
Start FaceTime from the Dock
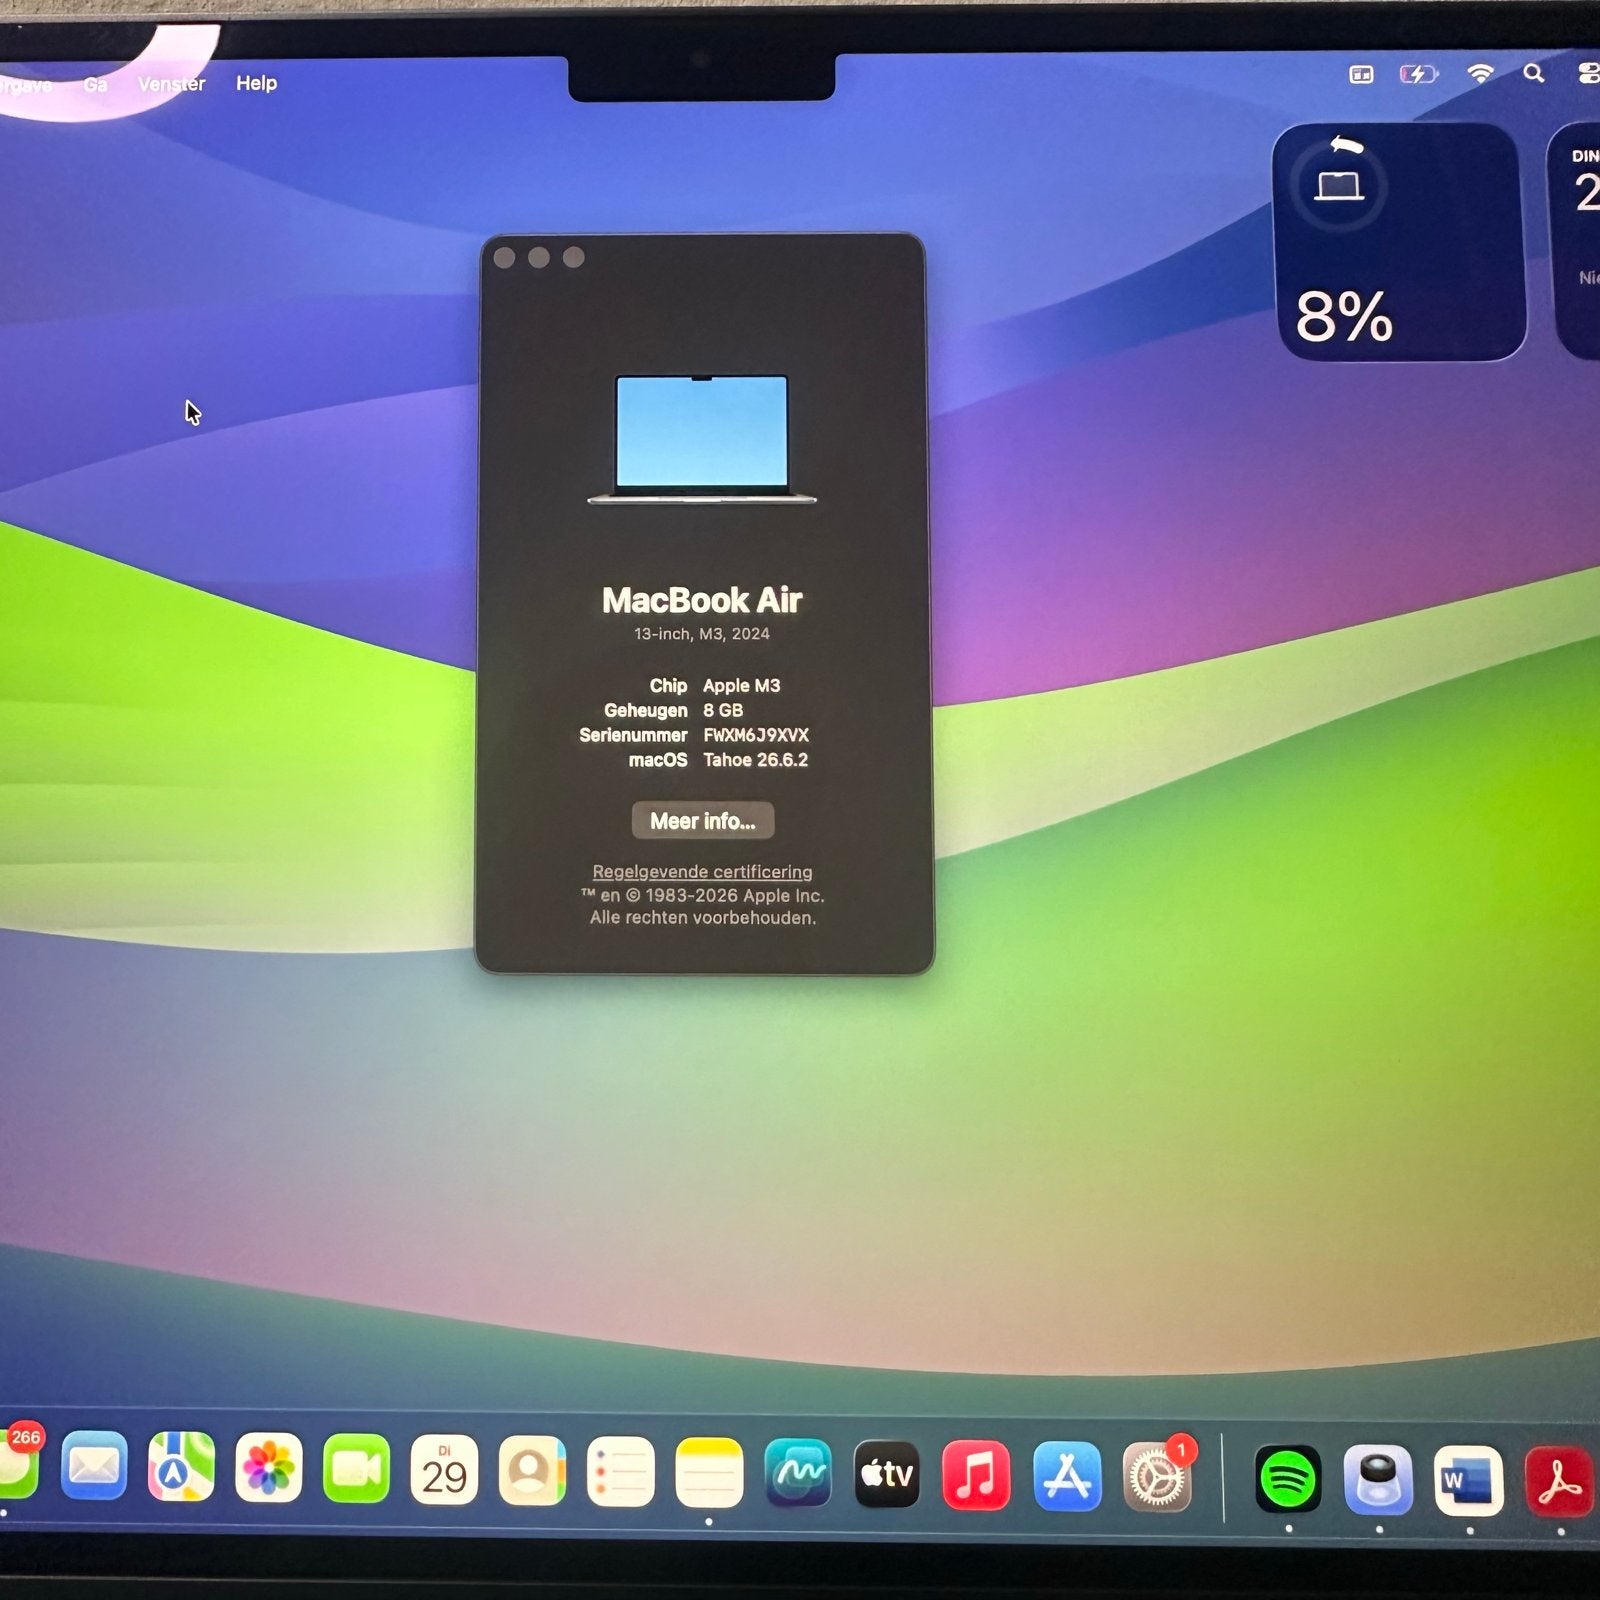click(x=356, y=1469)
